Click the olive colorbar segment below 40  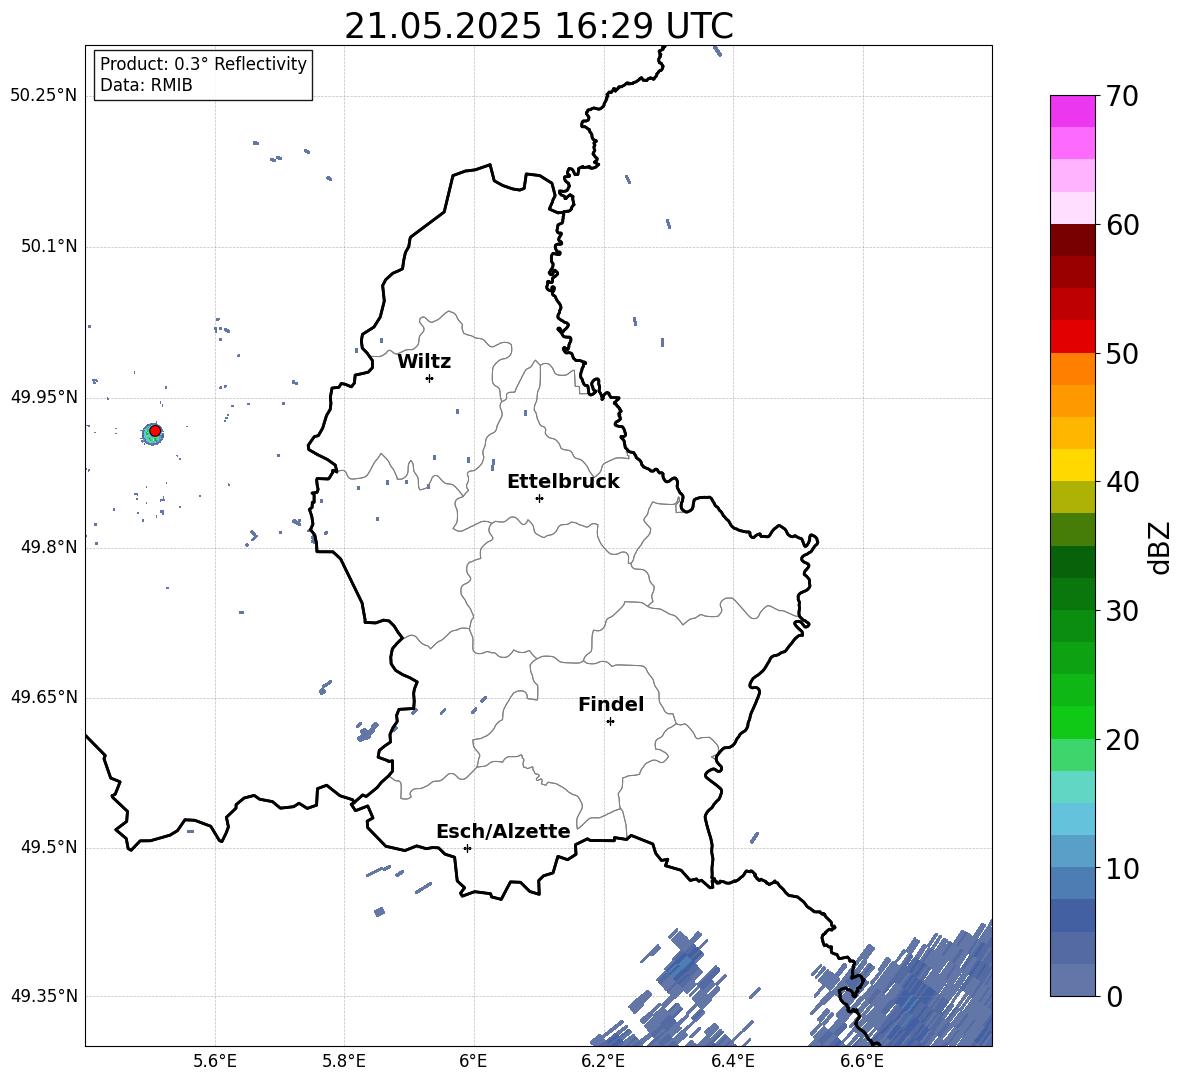coord(1073,497)
